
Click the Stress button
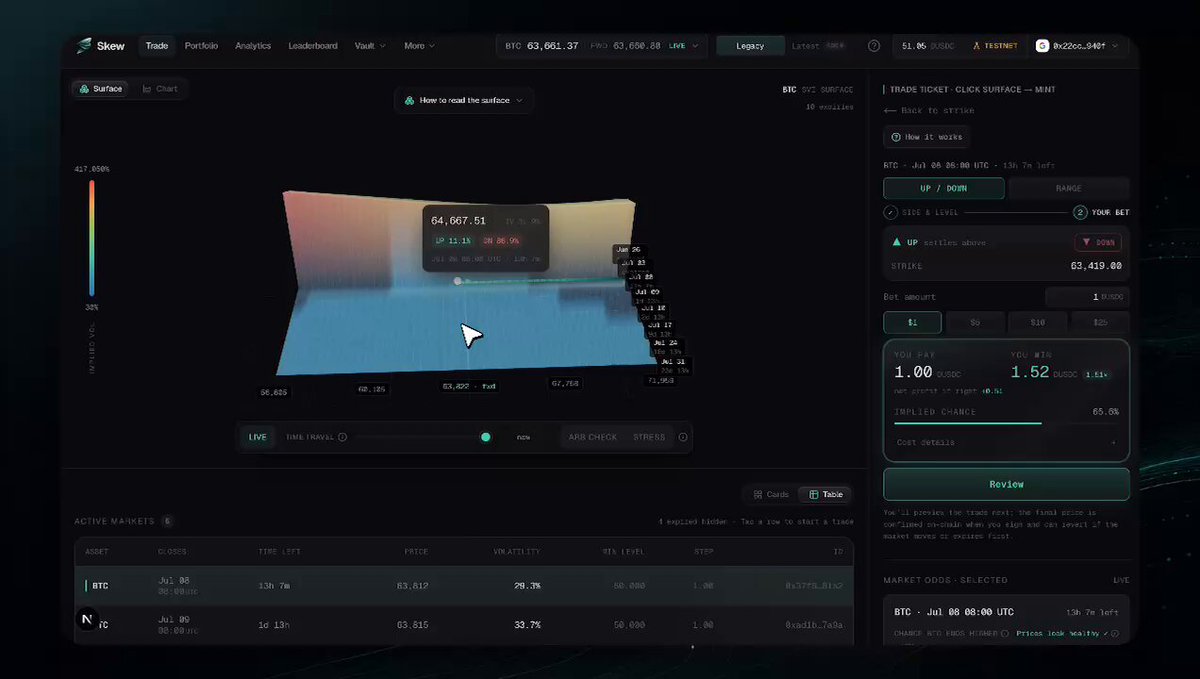click(x=649, y=437)
